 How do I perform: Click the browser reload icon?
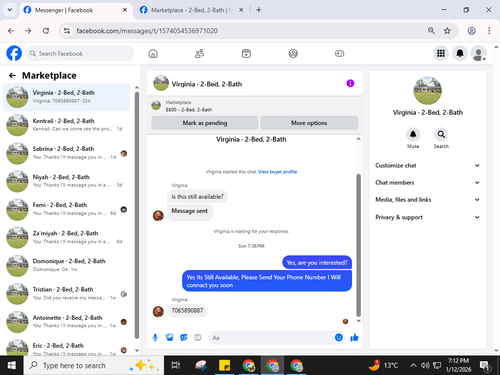point(46,31)
